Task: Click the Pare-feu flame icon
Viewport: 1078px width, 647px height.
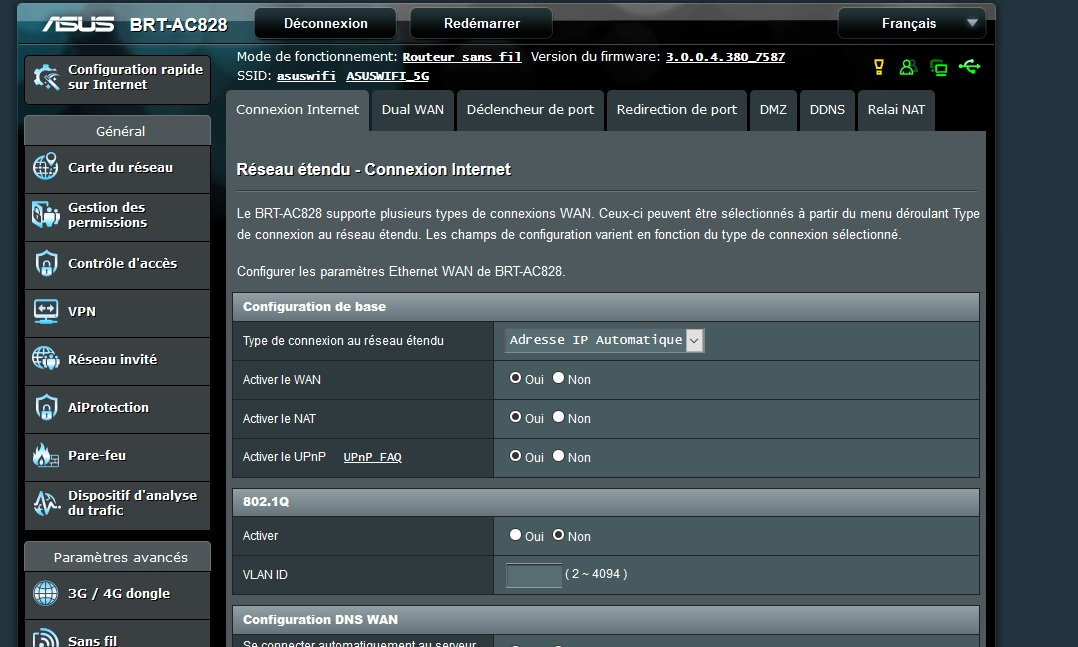Action: click(46, 455)
